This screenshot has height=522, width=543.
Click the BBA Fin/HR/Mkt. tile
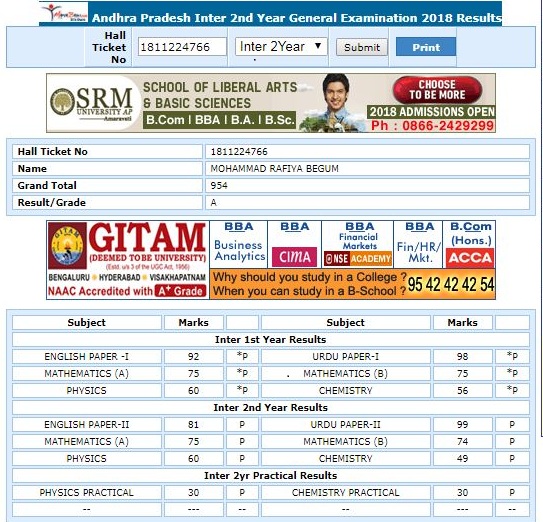[418, 244]
